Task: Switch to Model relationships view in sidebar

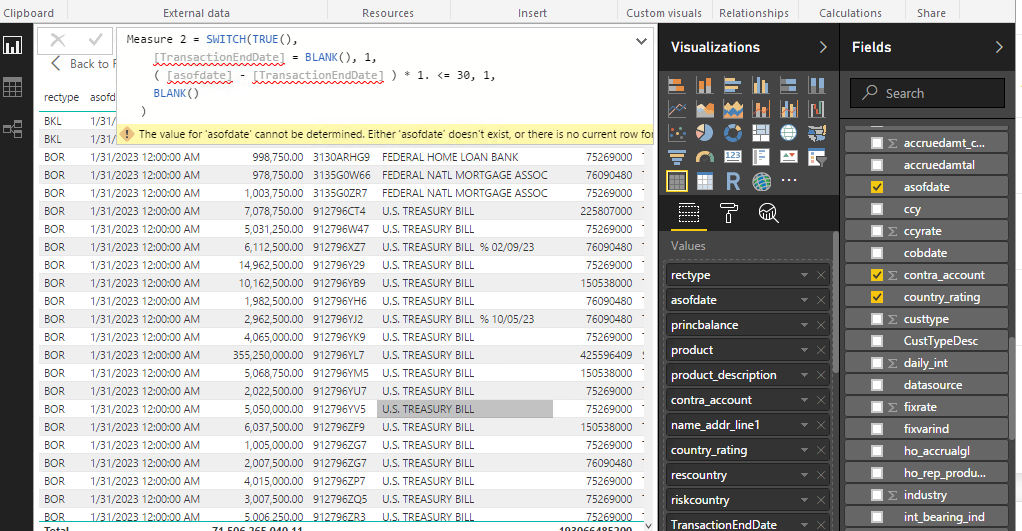Action: click(x=12, y=129)
